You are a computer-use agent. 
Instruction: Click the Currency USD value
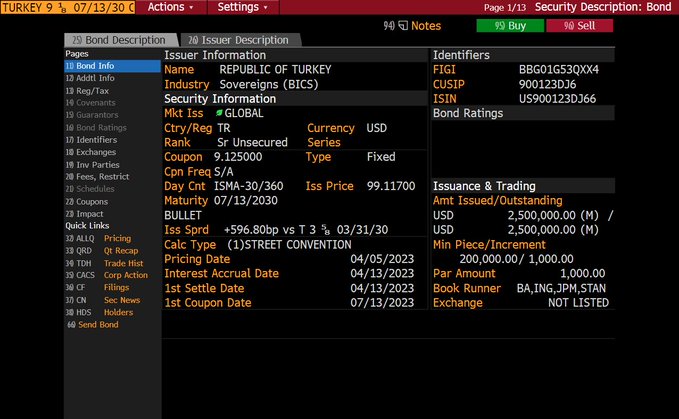coord(377,128)
